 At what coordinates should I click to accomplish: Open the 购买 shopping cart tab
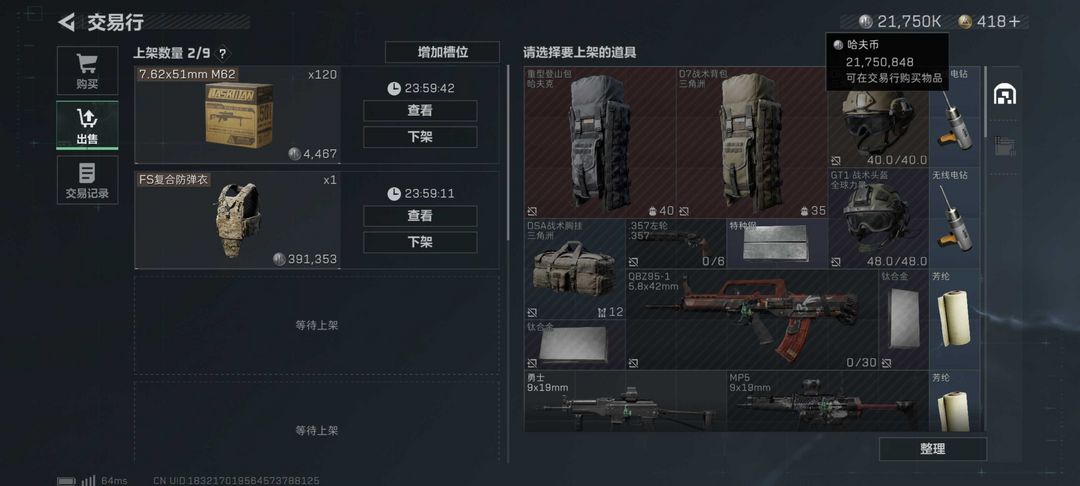[x=87, y=71]
